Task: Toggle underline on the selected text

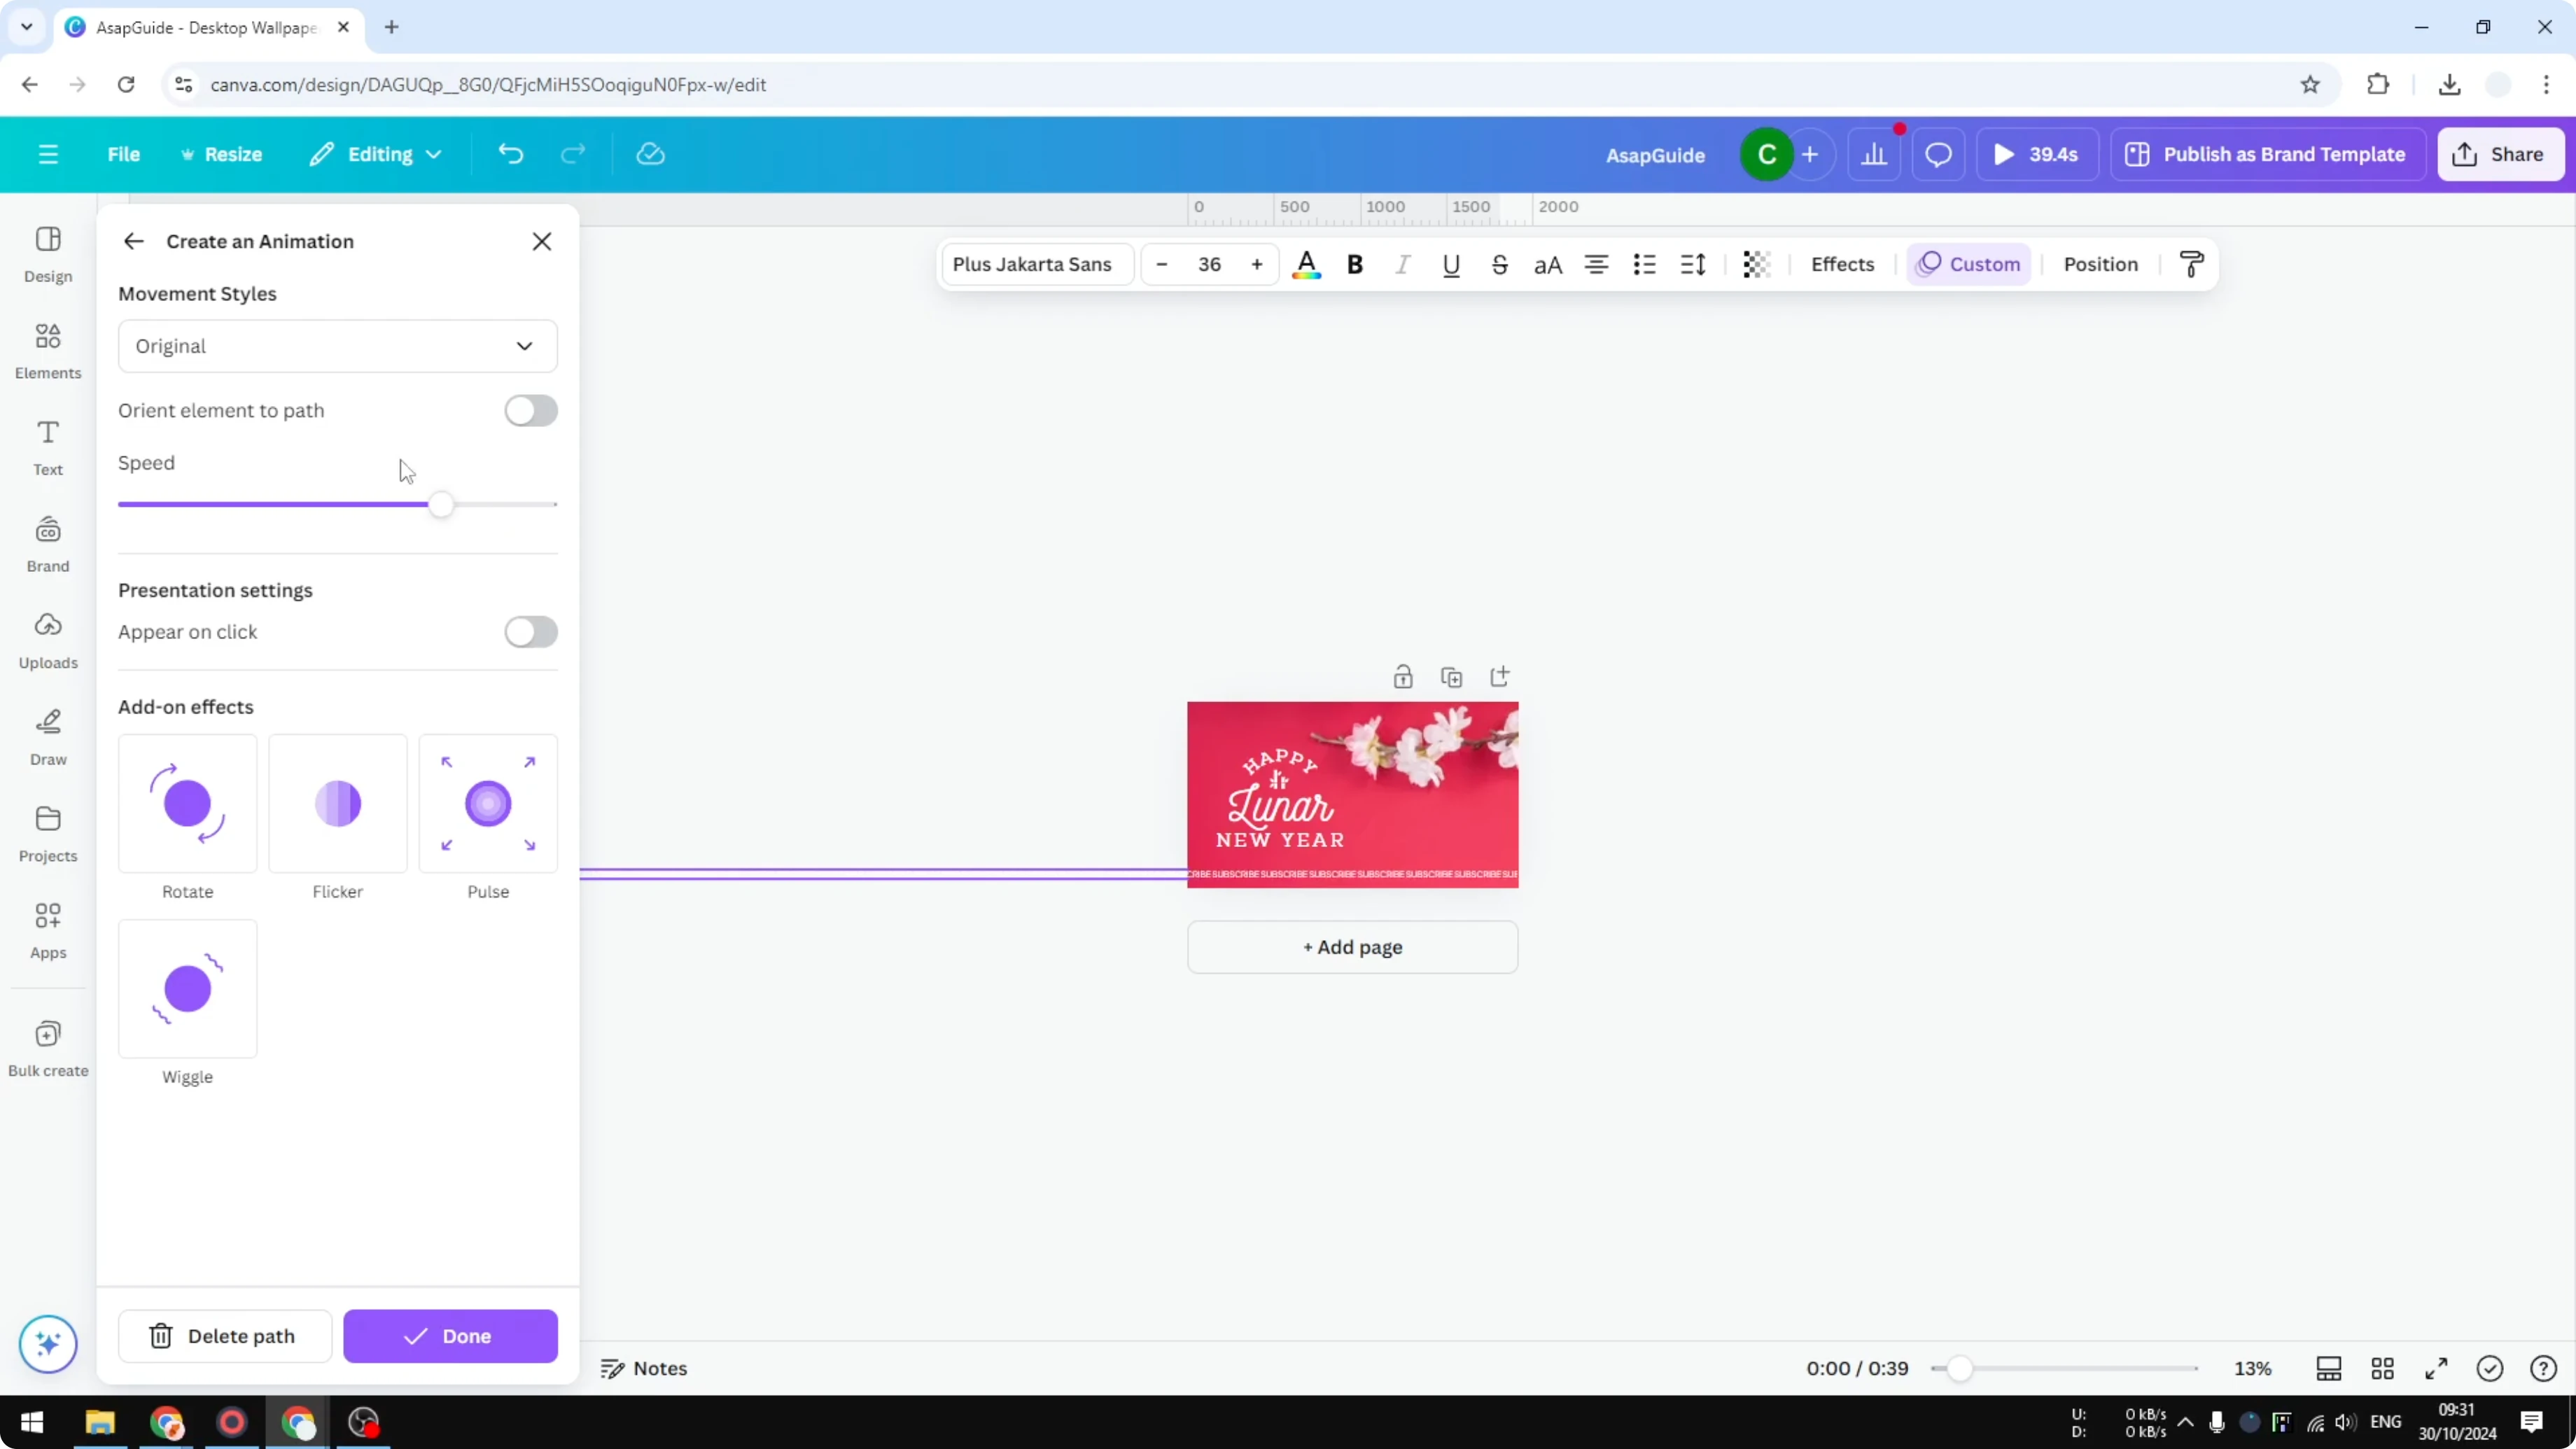Action: click(1451, 264)
